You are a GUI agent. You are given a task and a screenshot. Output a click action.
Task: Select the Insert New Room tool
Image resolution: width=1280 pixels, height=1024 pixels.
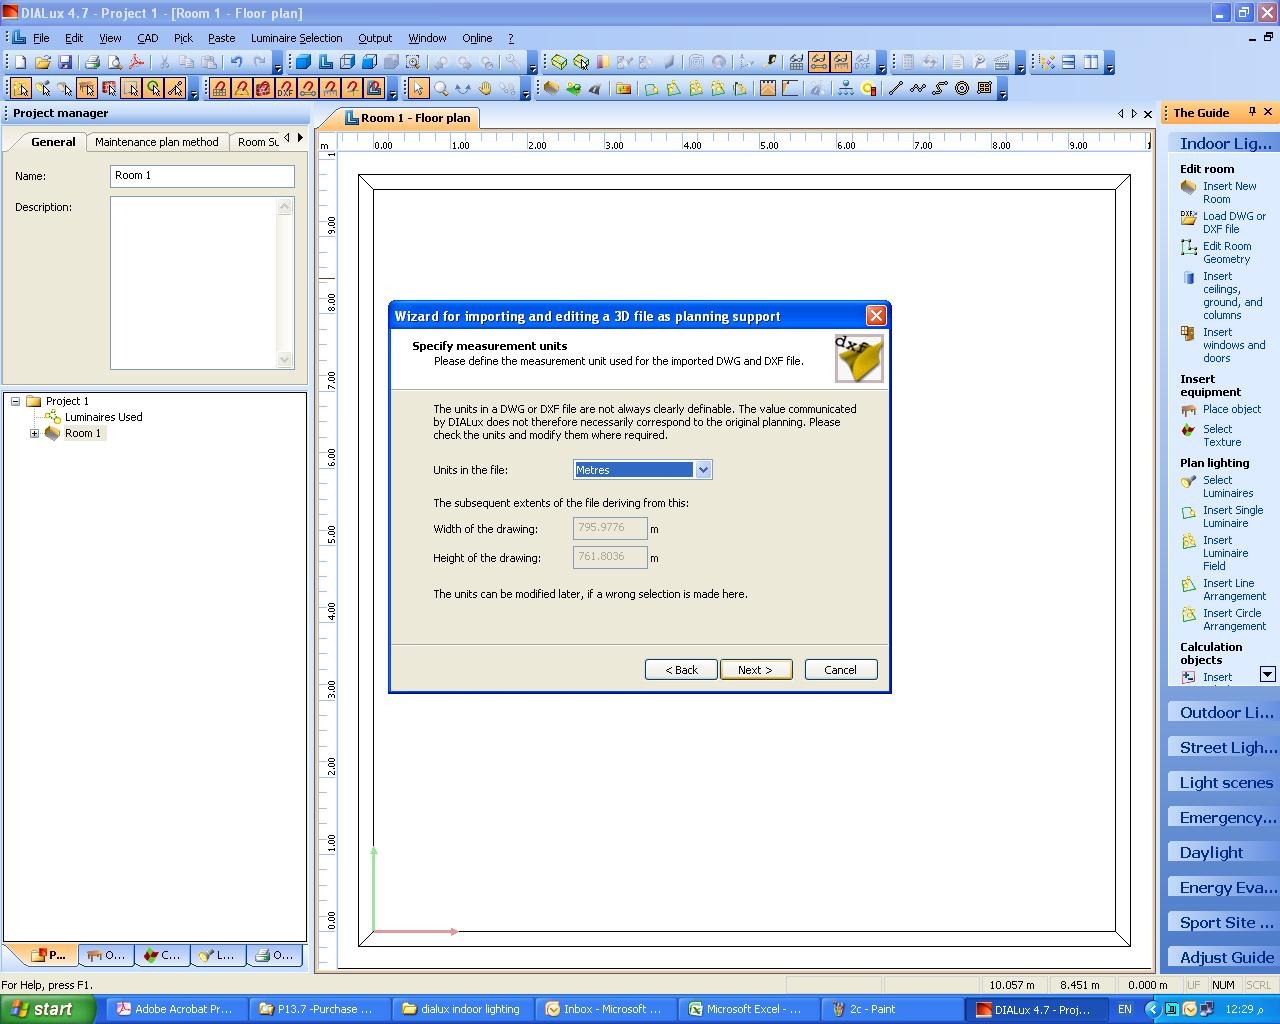click(x=1228, y=192)
